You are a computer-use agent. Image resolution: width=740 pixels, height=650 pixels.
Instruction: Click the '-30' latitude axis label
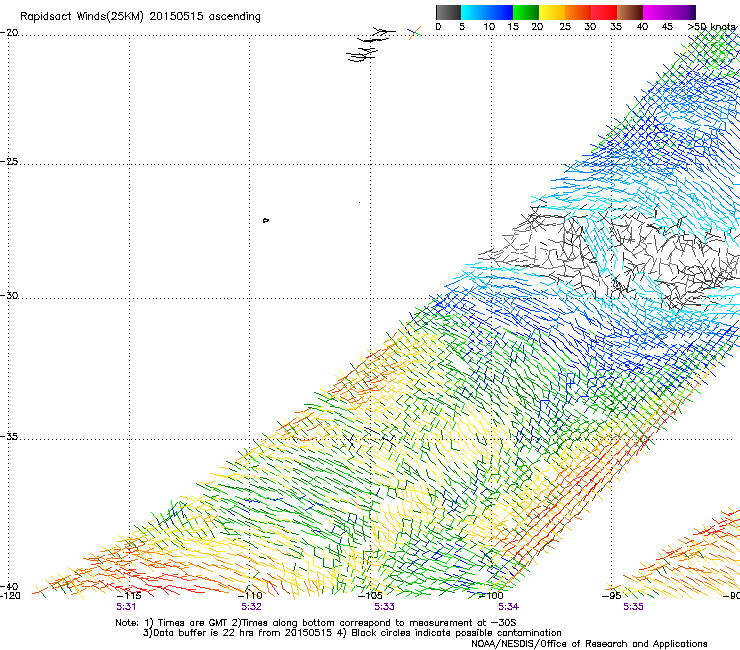pos(9,295)
